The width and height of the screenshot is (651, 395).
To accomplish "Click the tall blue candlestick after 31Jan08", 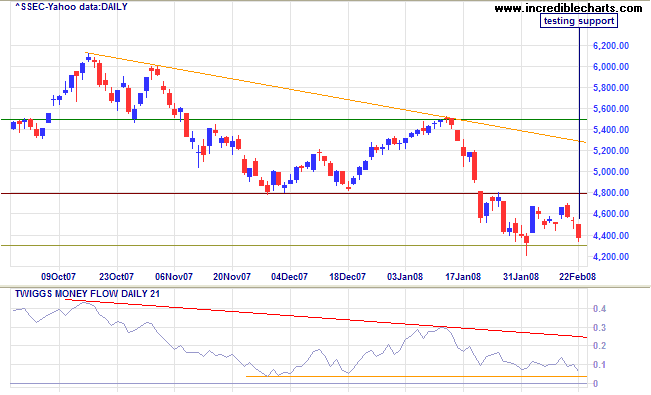I will tap(532, 219).
